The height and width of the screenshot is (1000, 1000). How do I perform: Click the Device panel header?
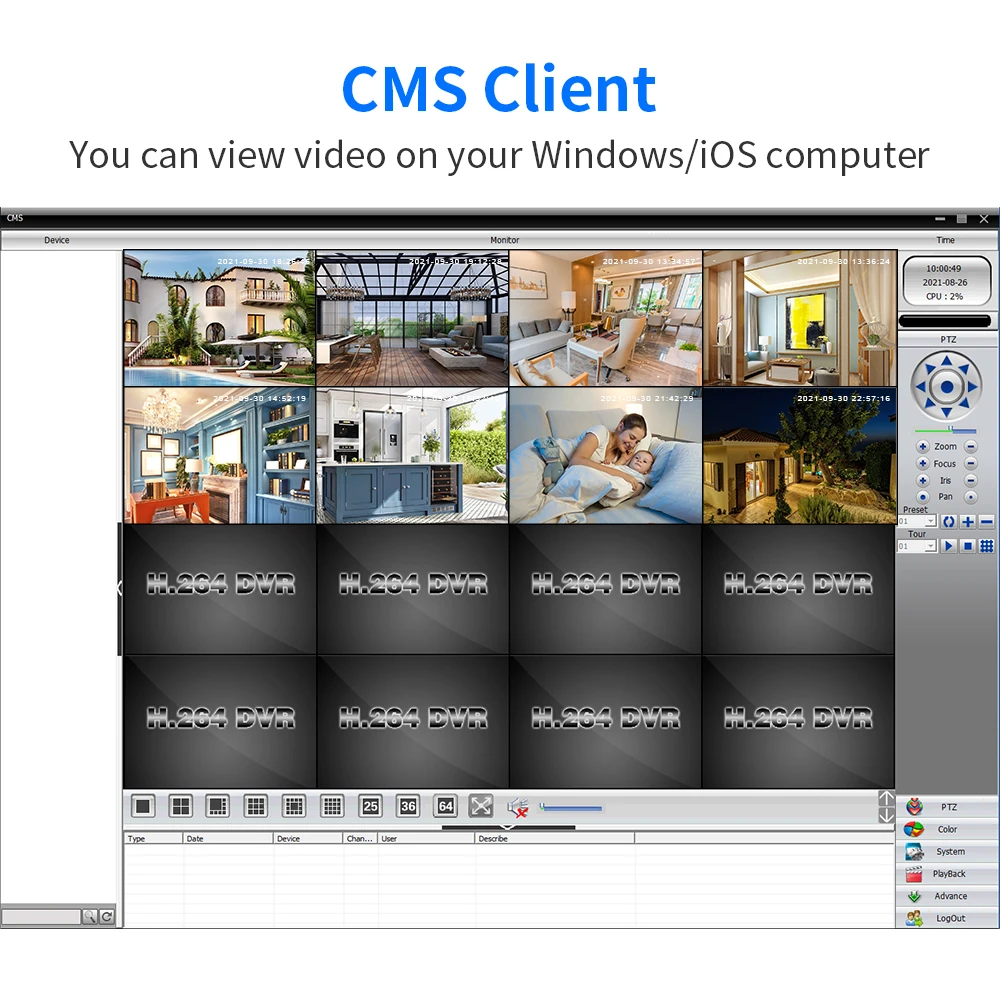point(57,240)
